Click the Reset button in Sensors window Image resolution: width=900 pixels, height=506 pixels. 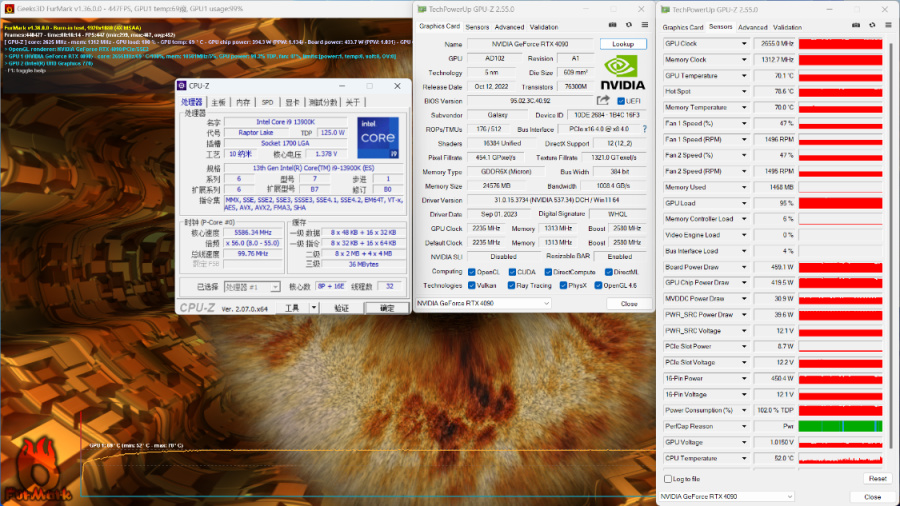(876, 479)
